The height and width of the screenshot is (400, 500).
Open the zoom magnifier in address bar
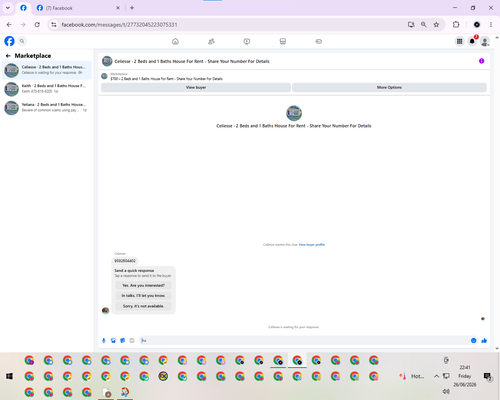pyautogui.click(x=424, y=25)
